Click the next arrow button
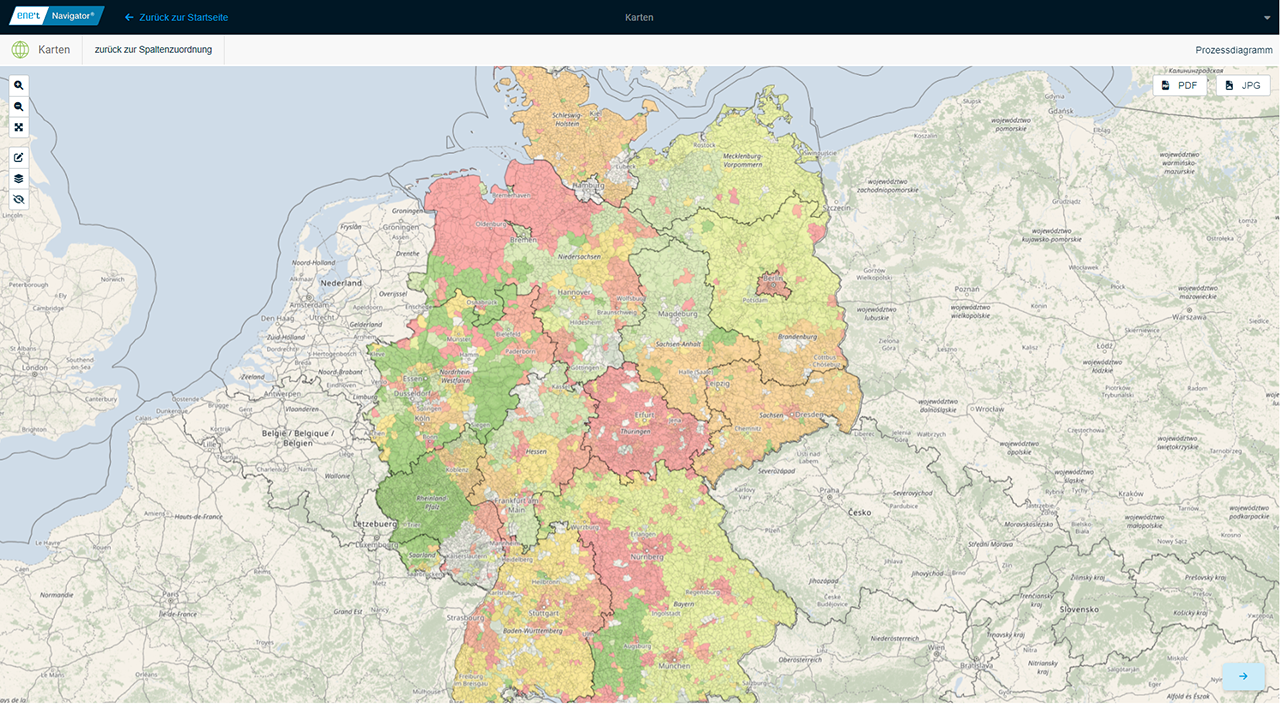The width and height of the screenshot is (1280, 705). (1243, 677)
